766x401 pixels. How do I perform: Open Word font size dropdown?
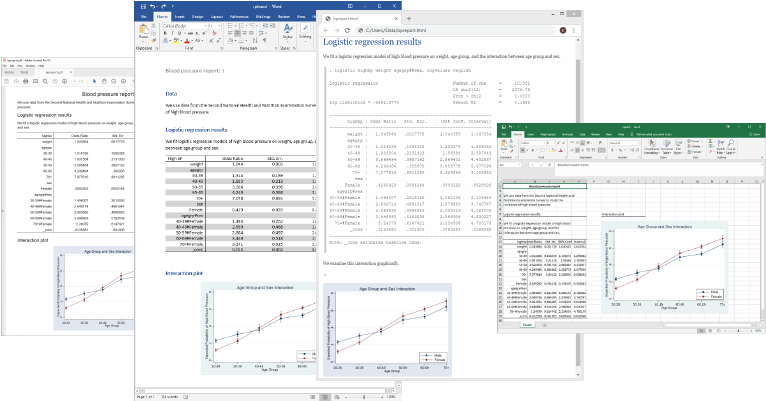pyautogui.click(x=219, y=25)
